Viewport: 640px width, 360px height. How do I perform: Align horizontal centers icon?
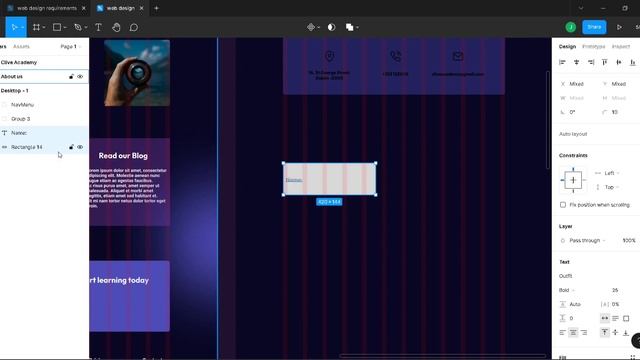coord(576,62)
